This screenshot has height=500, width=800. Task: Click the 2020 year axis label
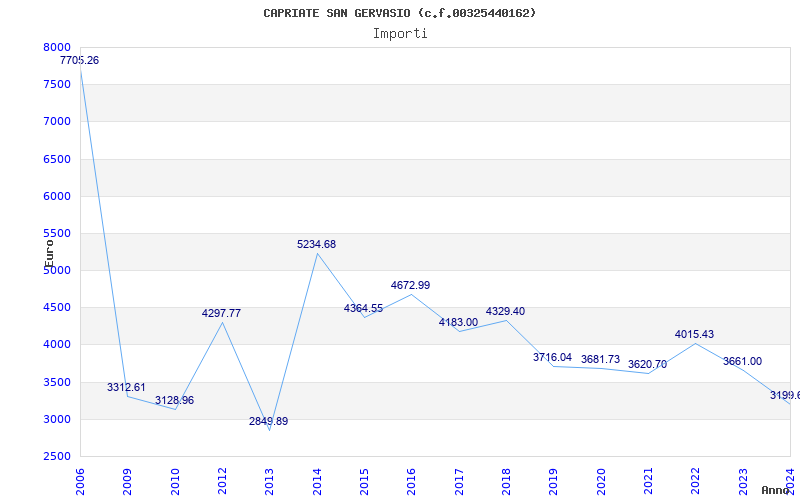tap(601, 482)
